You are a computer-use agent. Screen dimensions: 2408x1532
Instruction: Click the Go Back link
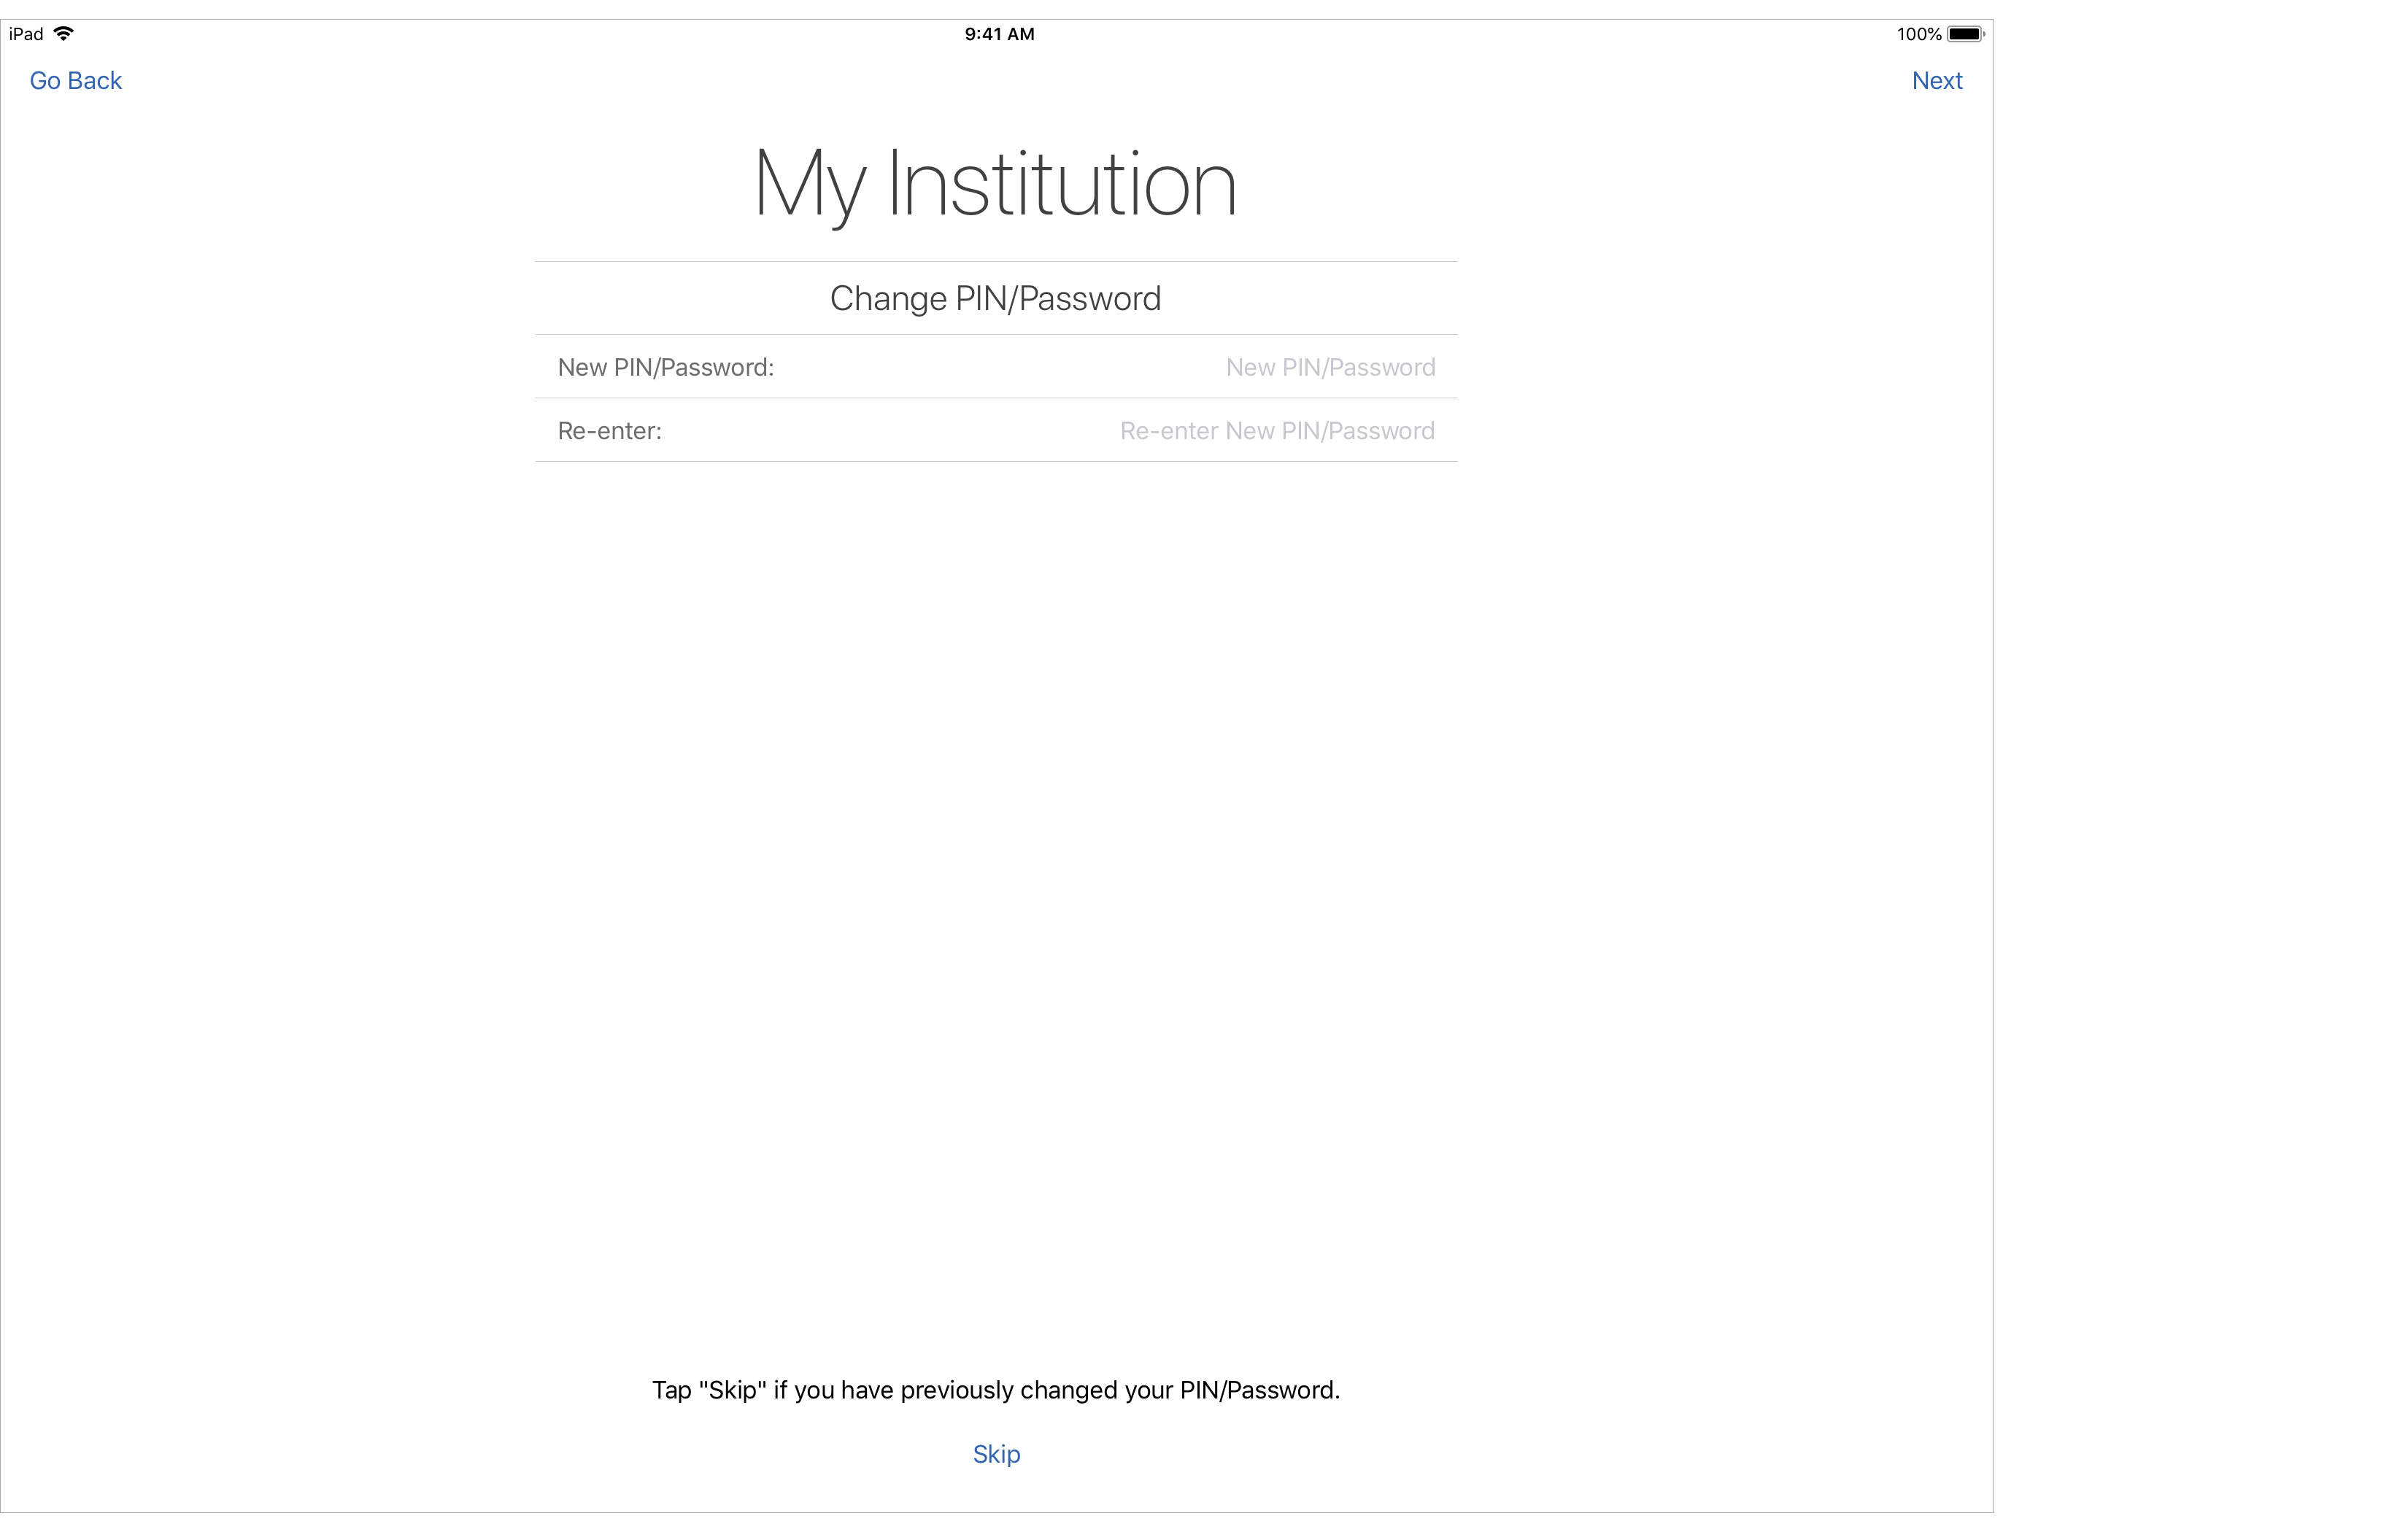coord(75,80)
